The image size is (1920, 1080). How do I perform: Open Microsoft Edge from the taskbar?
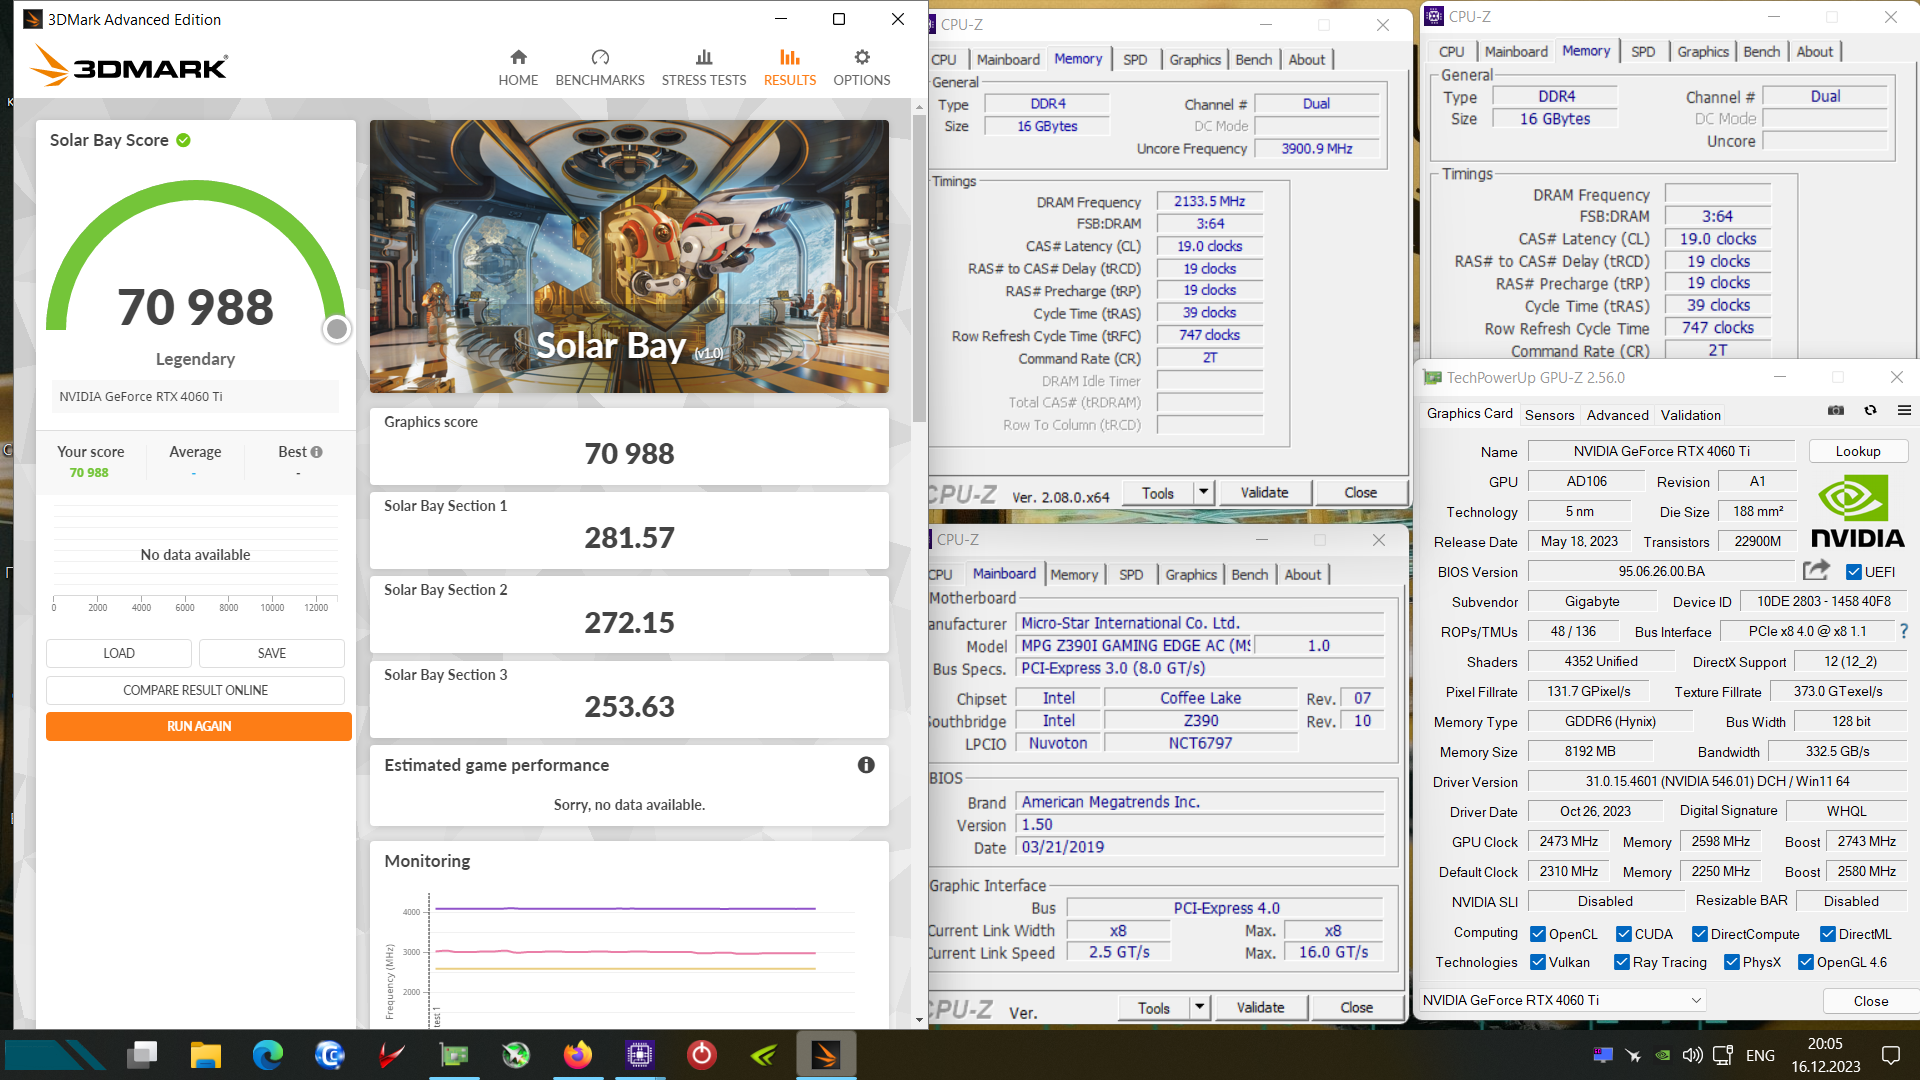[268, 1055]
